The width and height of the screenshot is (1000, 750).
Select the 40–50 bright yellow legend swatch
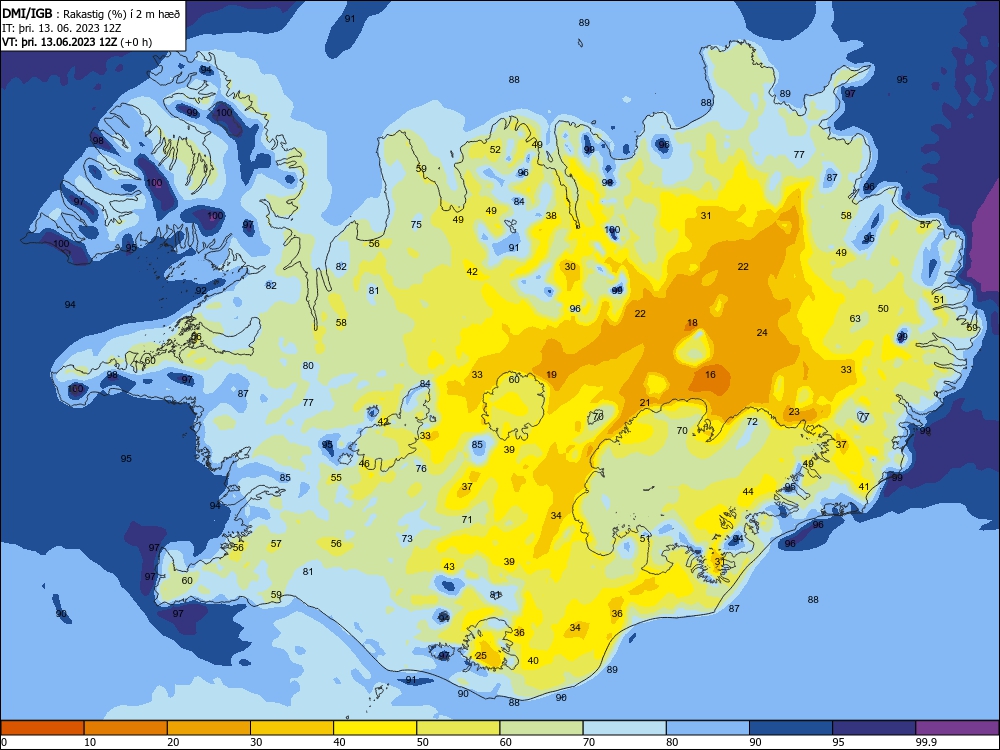375,728
